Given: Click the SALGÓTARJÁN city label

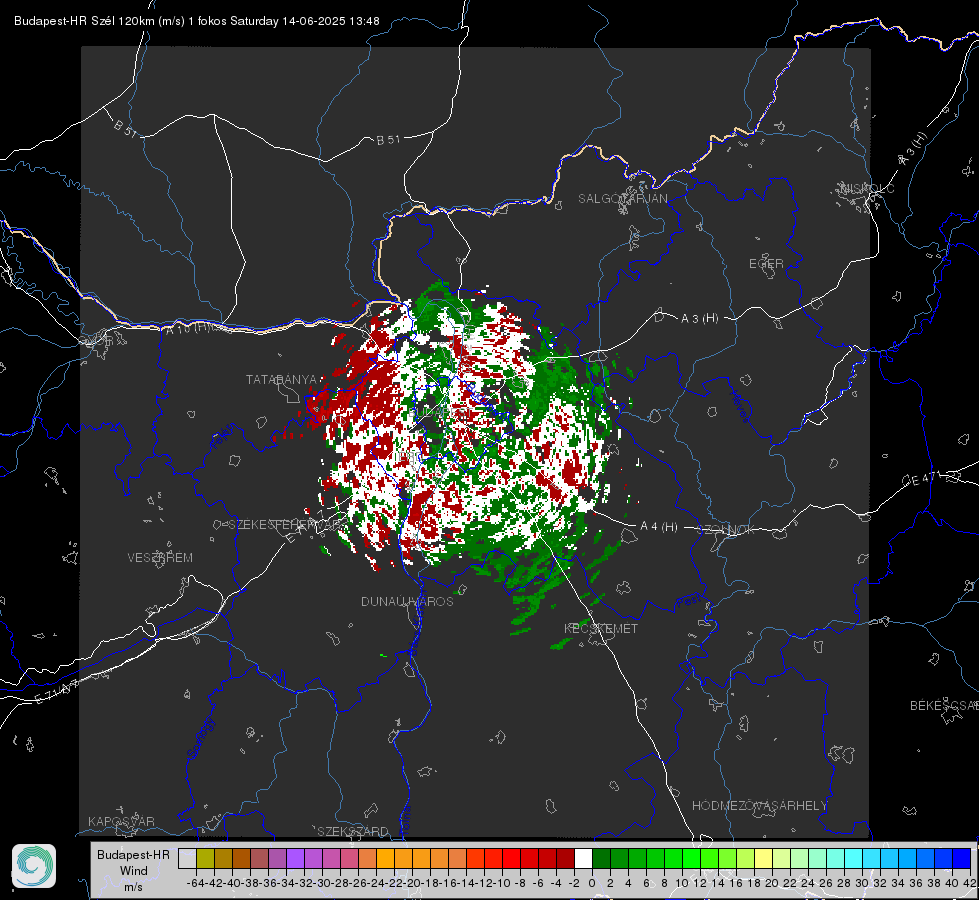Looking at the screenshot, I should pyautogui.click(x=622, y=199).
